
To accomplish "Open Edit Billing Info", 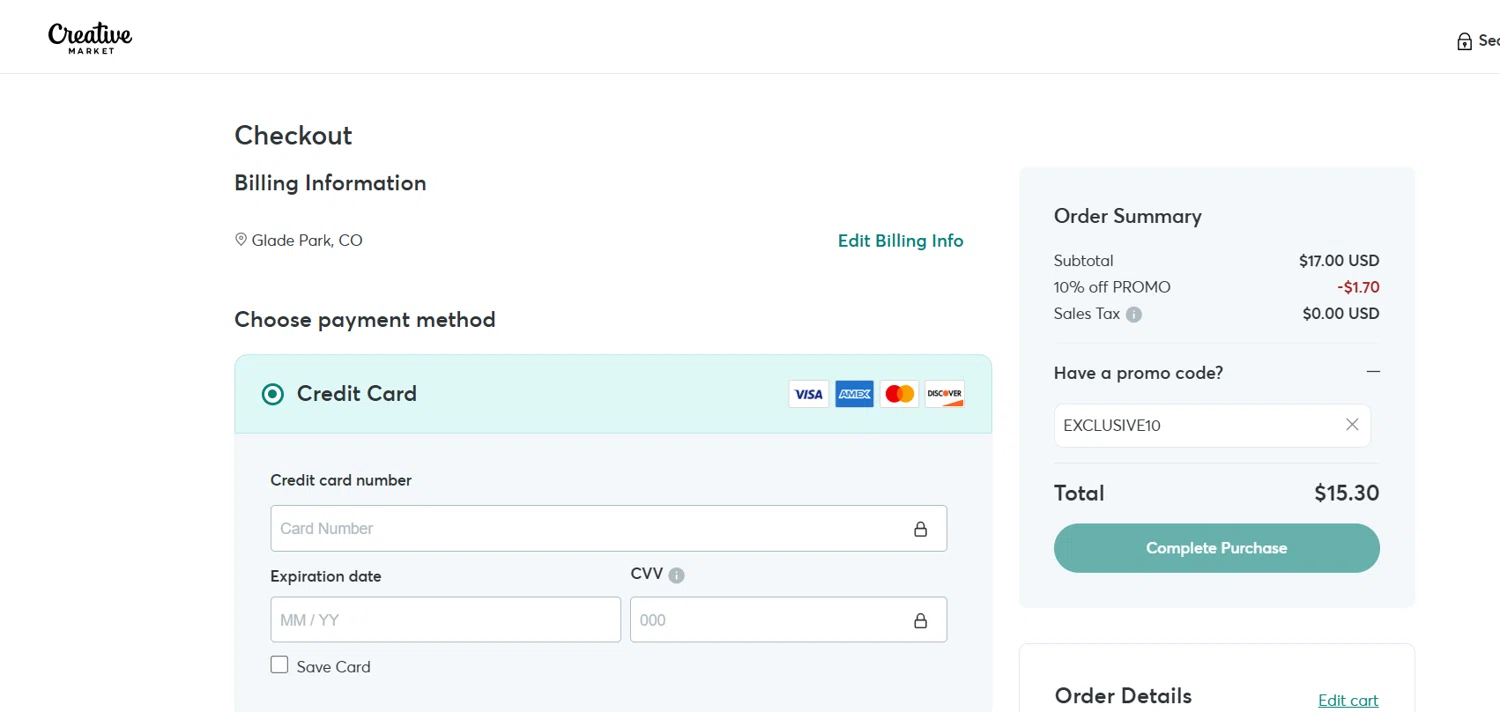I will (x=900, y=240).
